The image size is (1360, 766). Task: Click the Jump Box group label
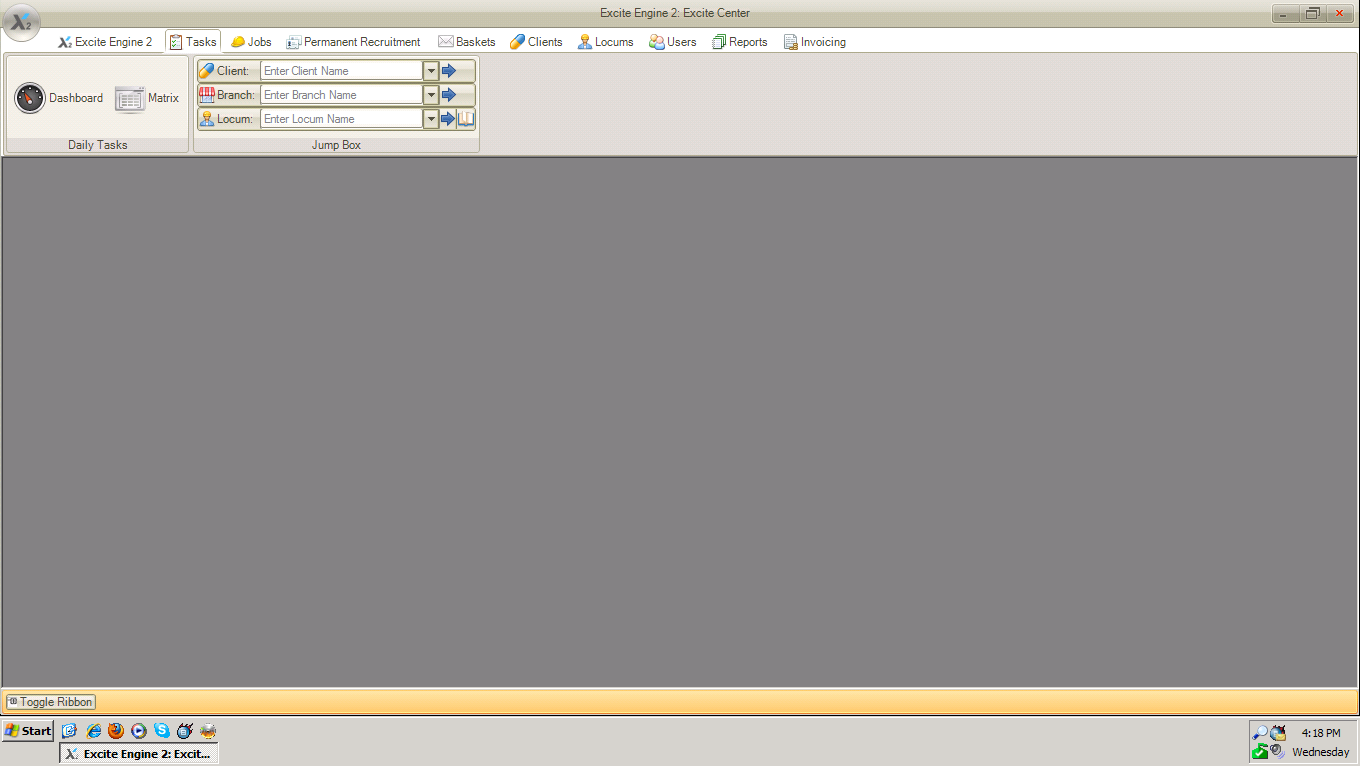[336, 145]
